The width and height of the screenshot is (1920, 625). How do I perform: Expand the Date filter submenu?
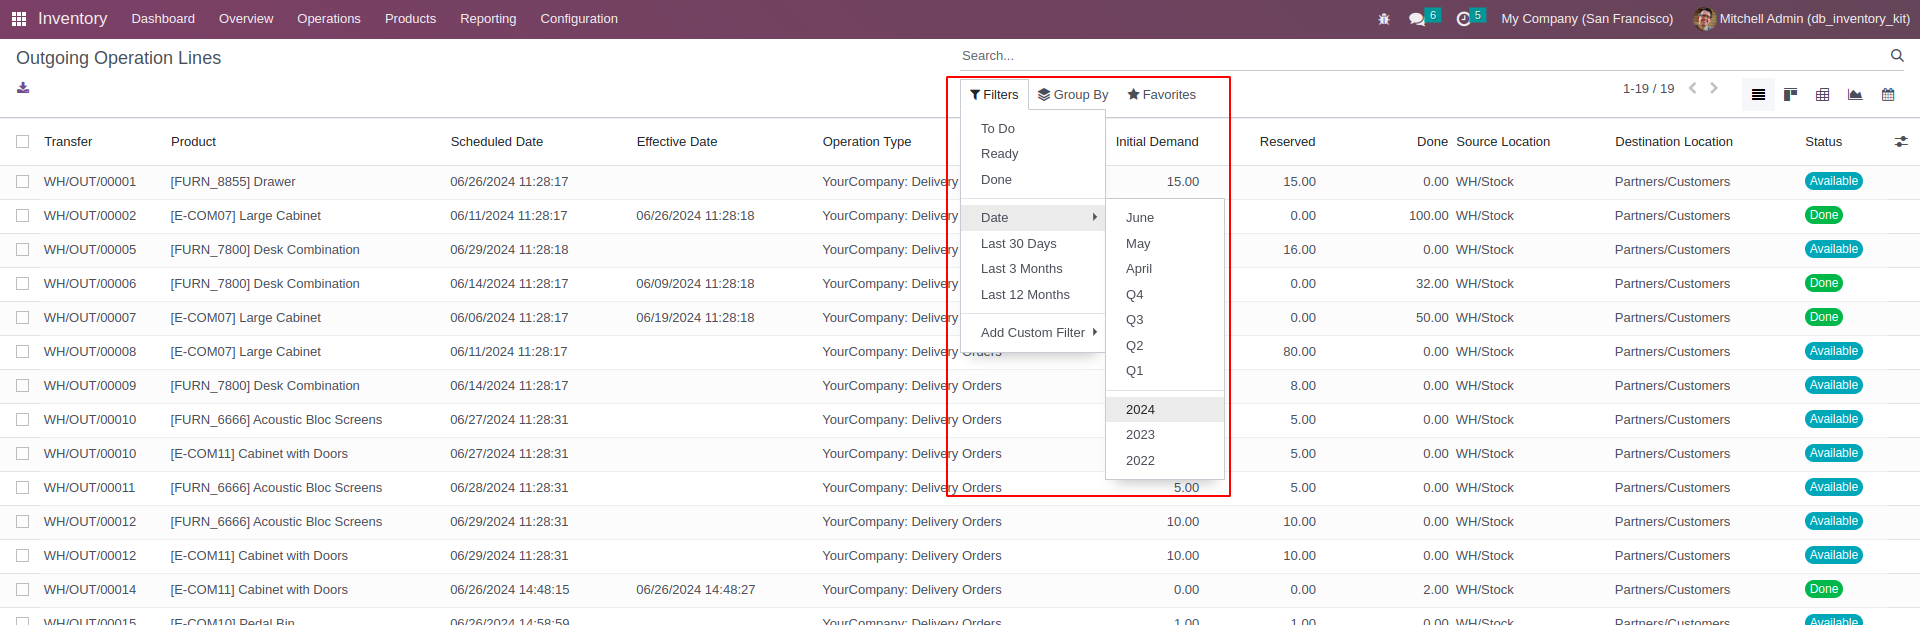coord(1033,218)
